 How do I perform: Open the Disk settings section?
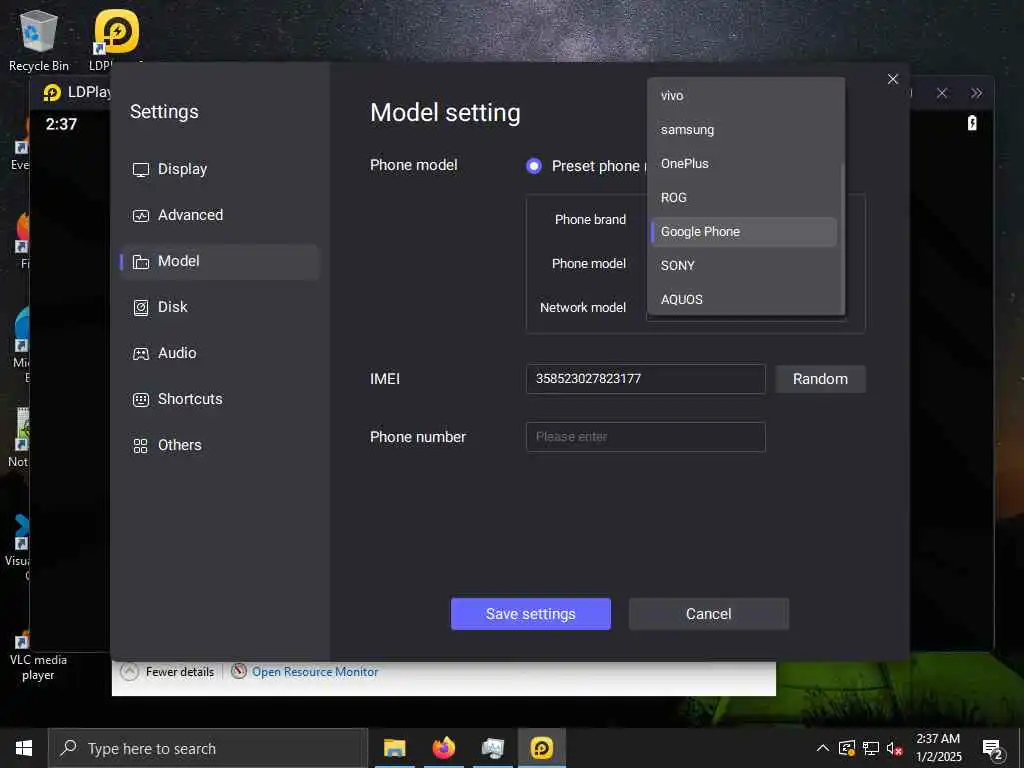[x=219, y=307]
